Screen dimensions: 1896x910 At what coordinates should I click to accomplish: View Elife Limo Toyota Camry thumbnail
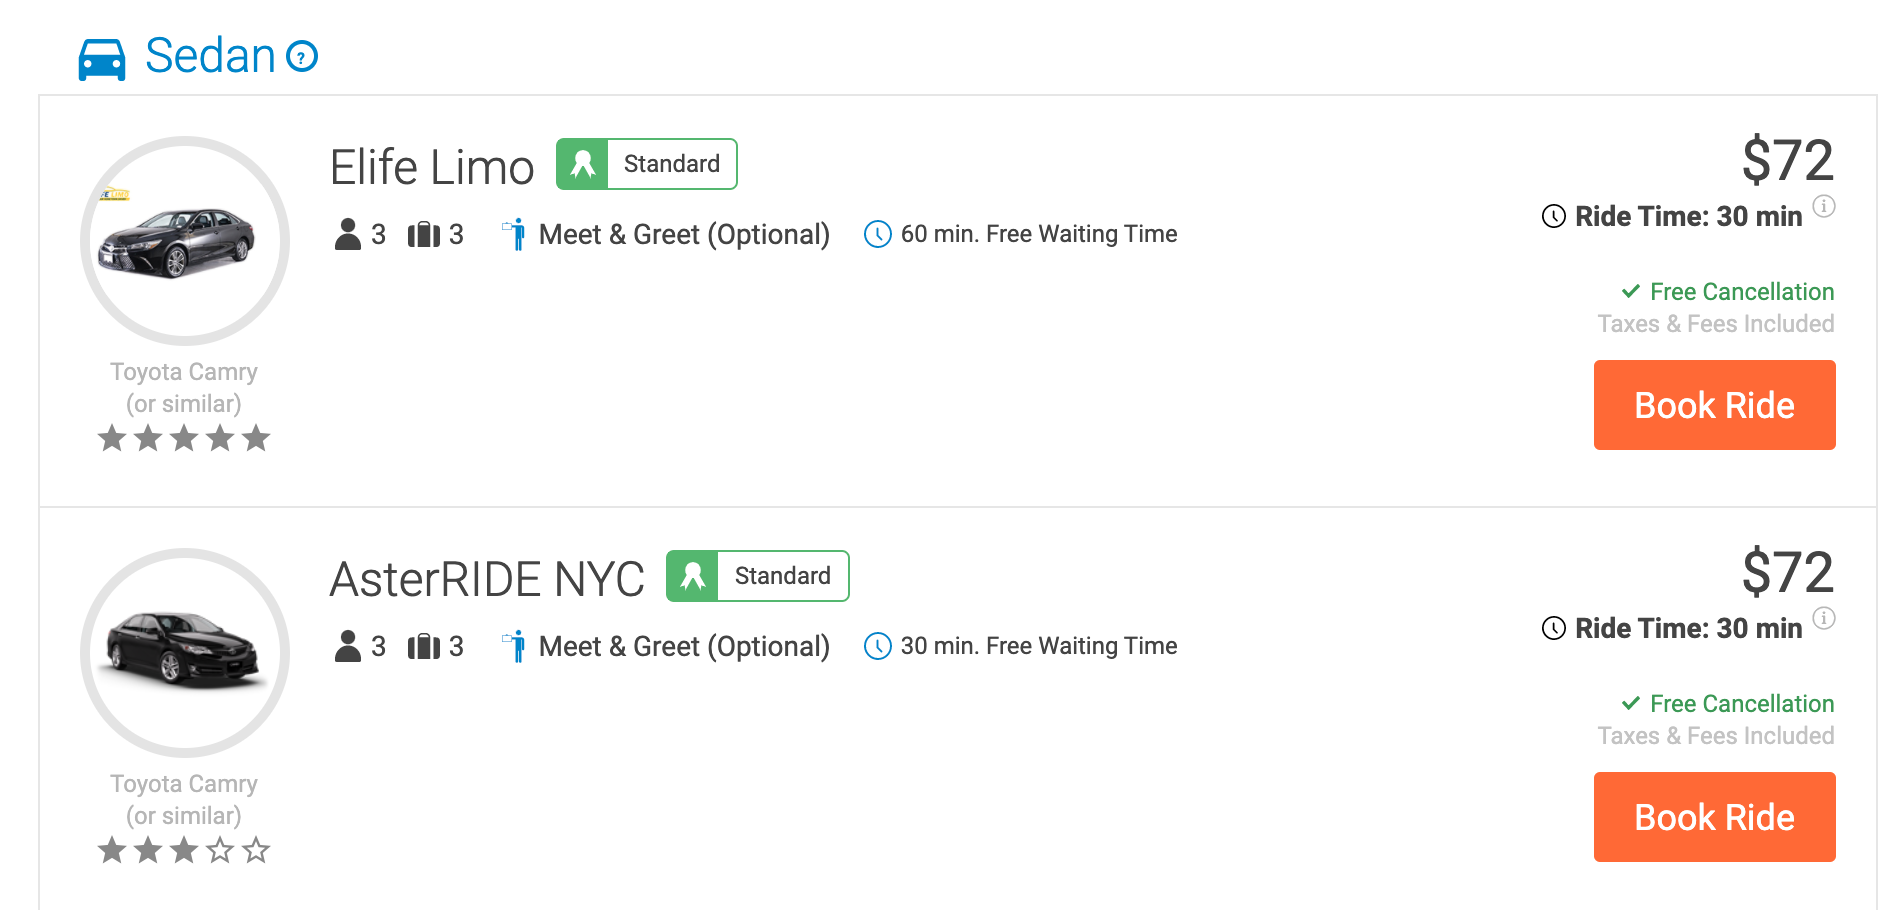[185, 241]
